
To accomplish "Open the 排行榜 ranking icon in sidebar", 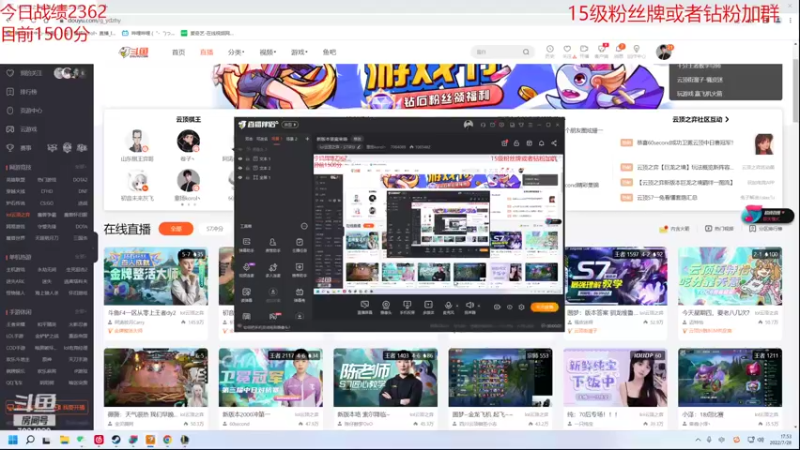I will [x=10, y=92].
